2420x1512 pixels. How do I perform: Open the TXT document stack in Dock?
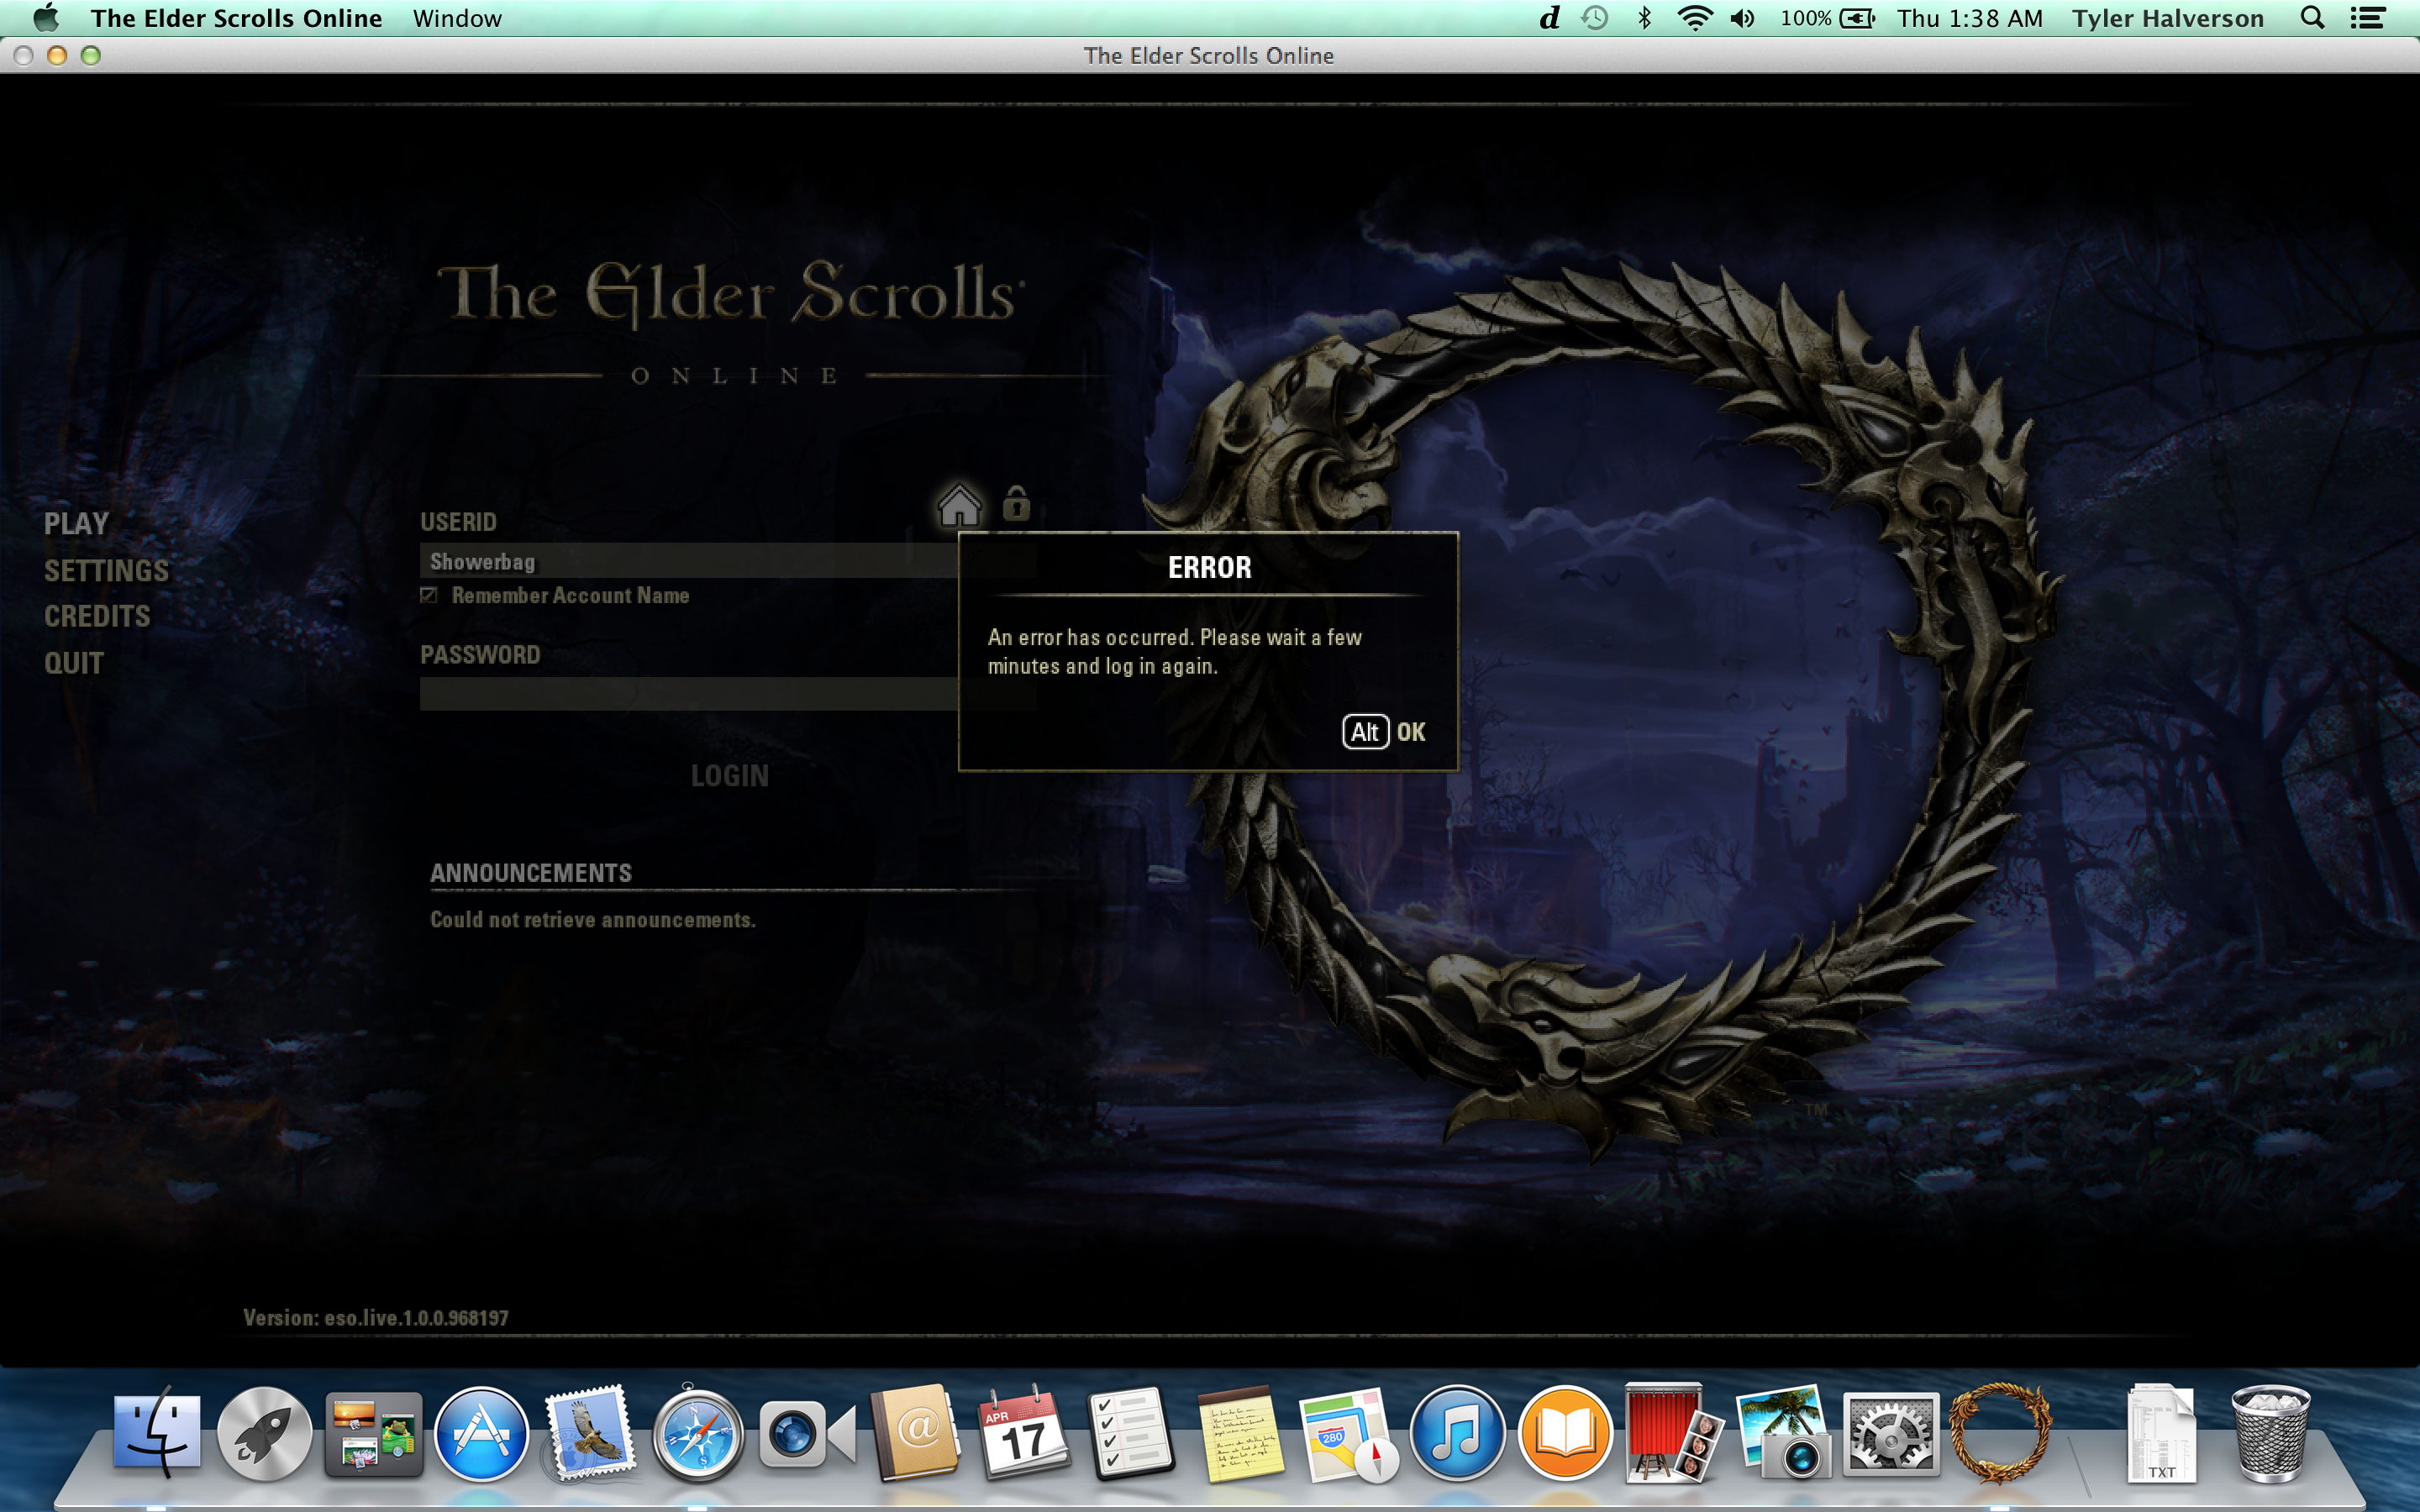tap(2160, 1434)
